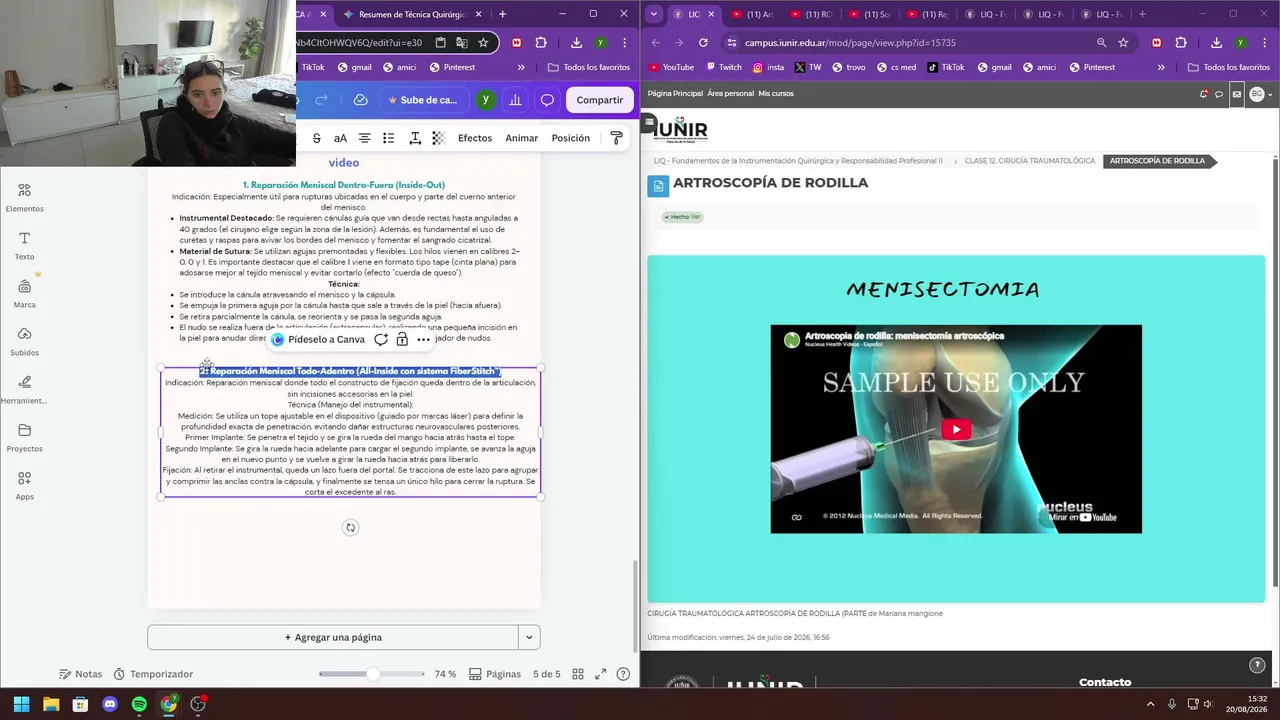Open the Posición menu in Canva
The width and height of the screenshot is (1280, 720).
click(x=571, y=138)
